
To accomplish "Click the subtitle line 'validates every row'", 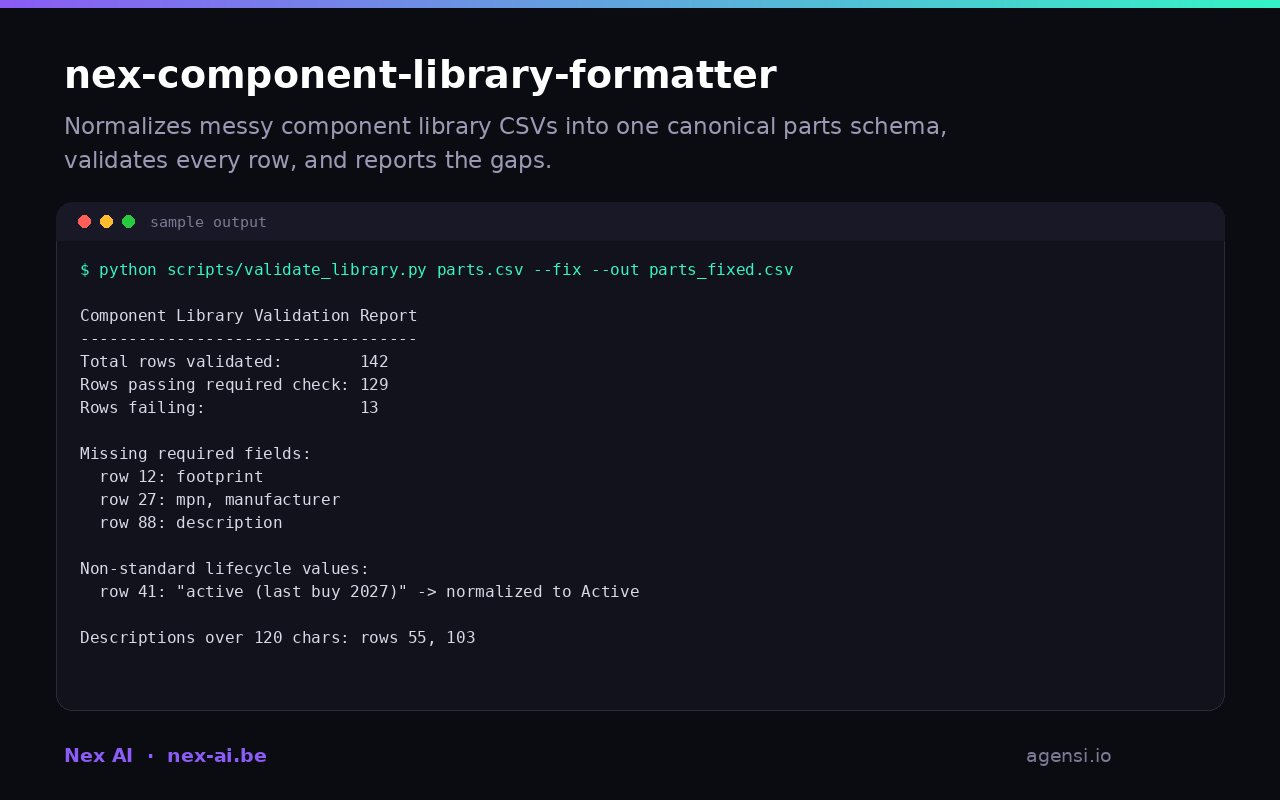I will (x=308, y=161).
